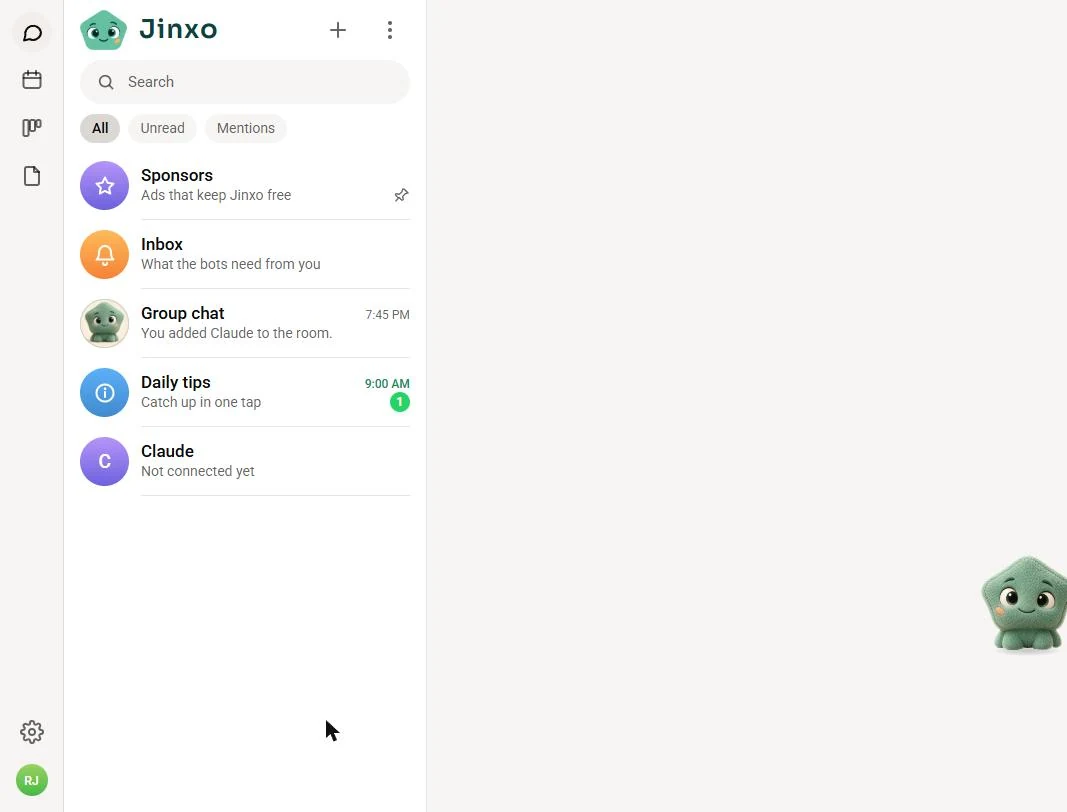The height and width of the screenshot is (812, 1067).
Task: Open the Inbox conversation
Action: click(x=245, y=255)
